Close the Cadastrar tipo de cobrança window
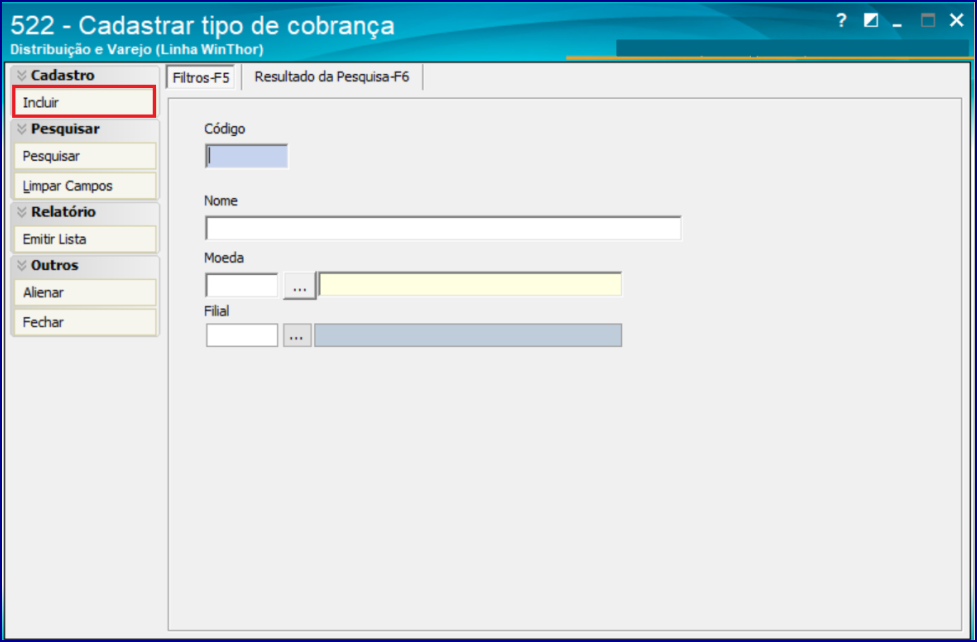Screen dimensions: 977x642 [x=956, y=21]
